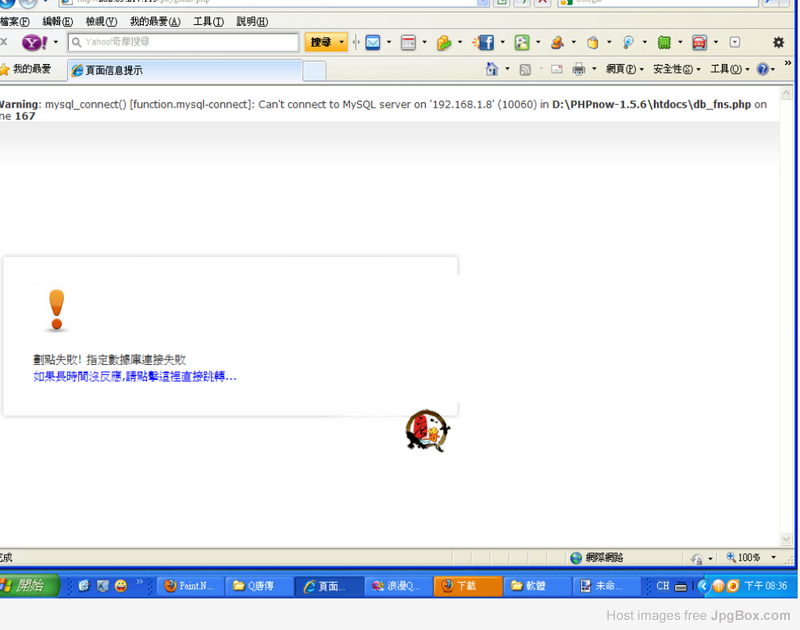Screen dimensions: 800x630
Task: Switch to the Paint.NET taskbar window
Action: coord(189,586)
